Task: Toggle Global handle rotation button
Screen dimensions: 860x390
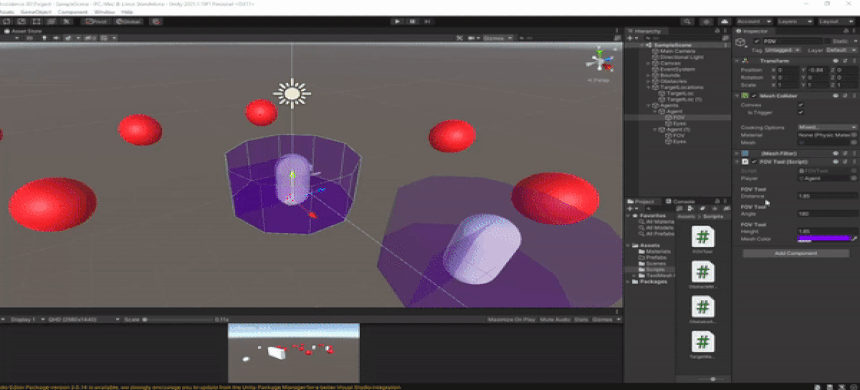Action: tap(128, 21)
